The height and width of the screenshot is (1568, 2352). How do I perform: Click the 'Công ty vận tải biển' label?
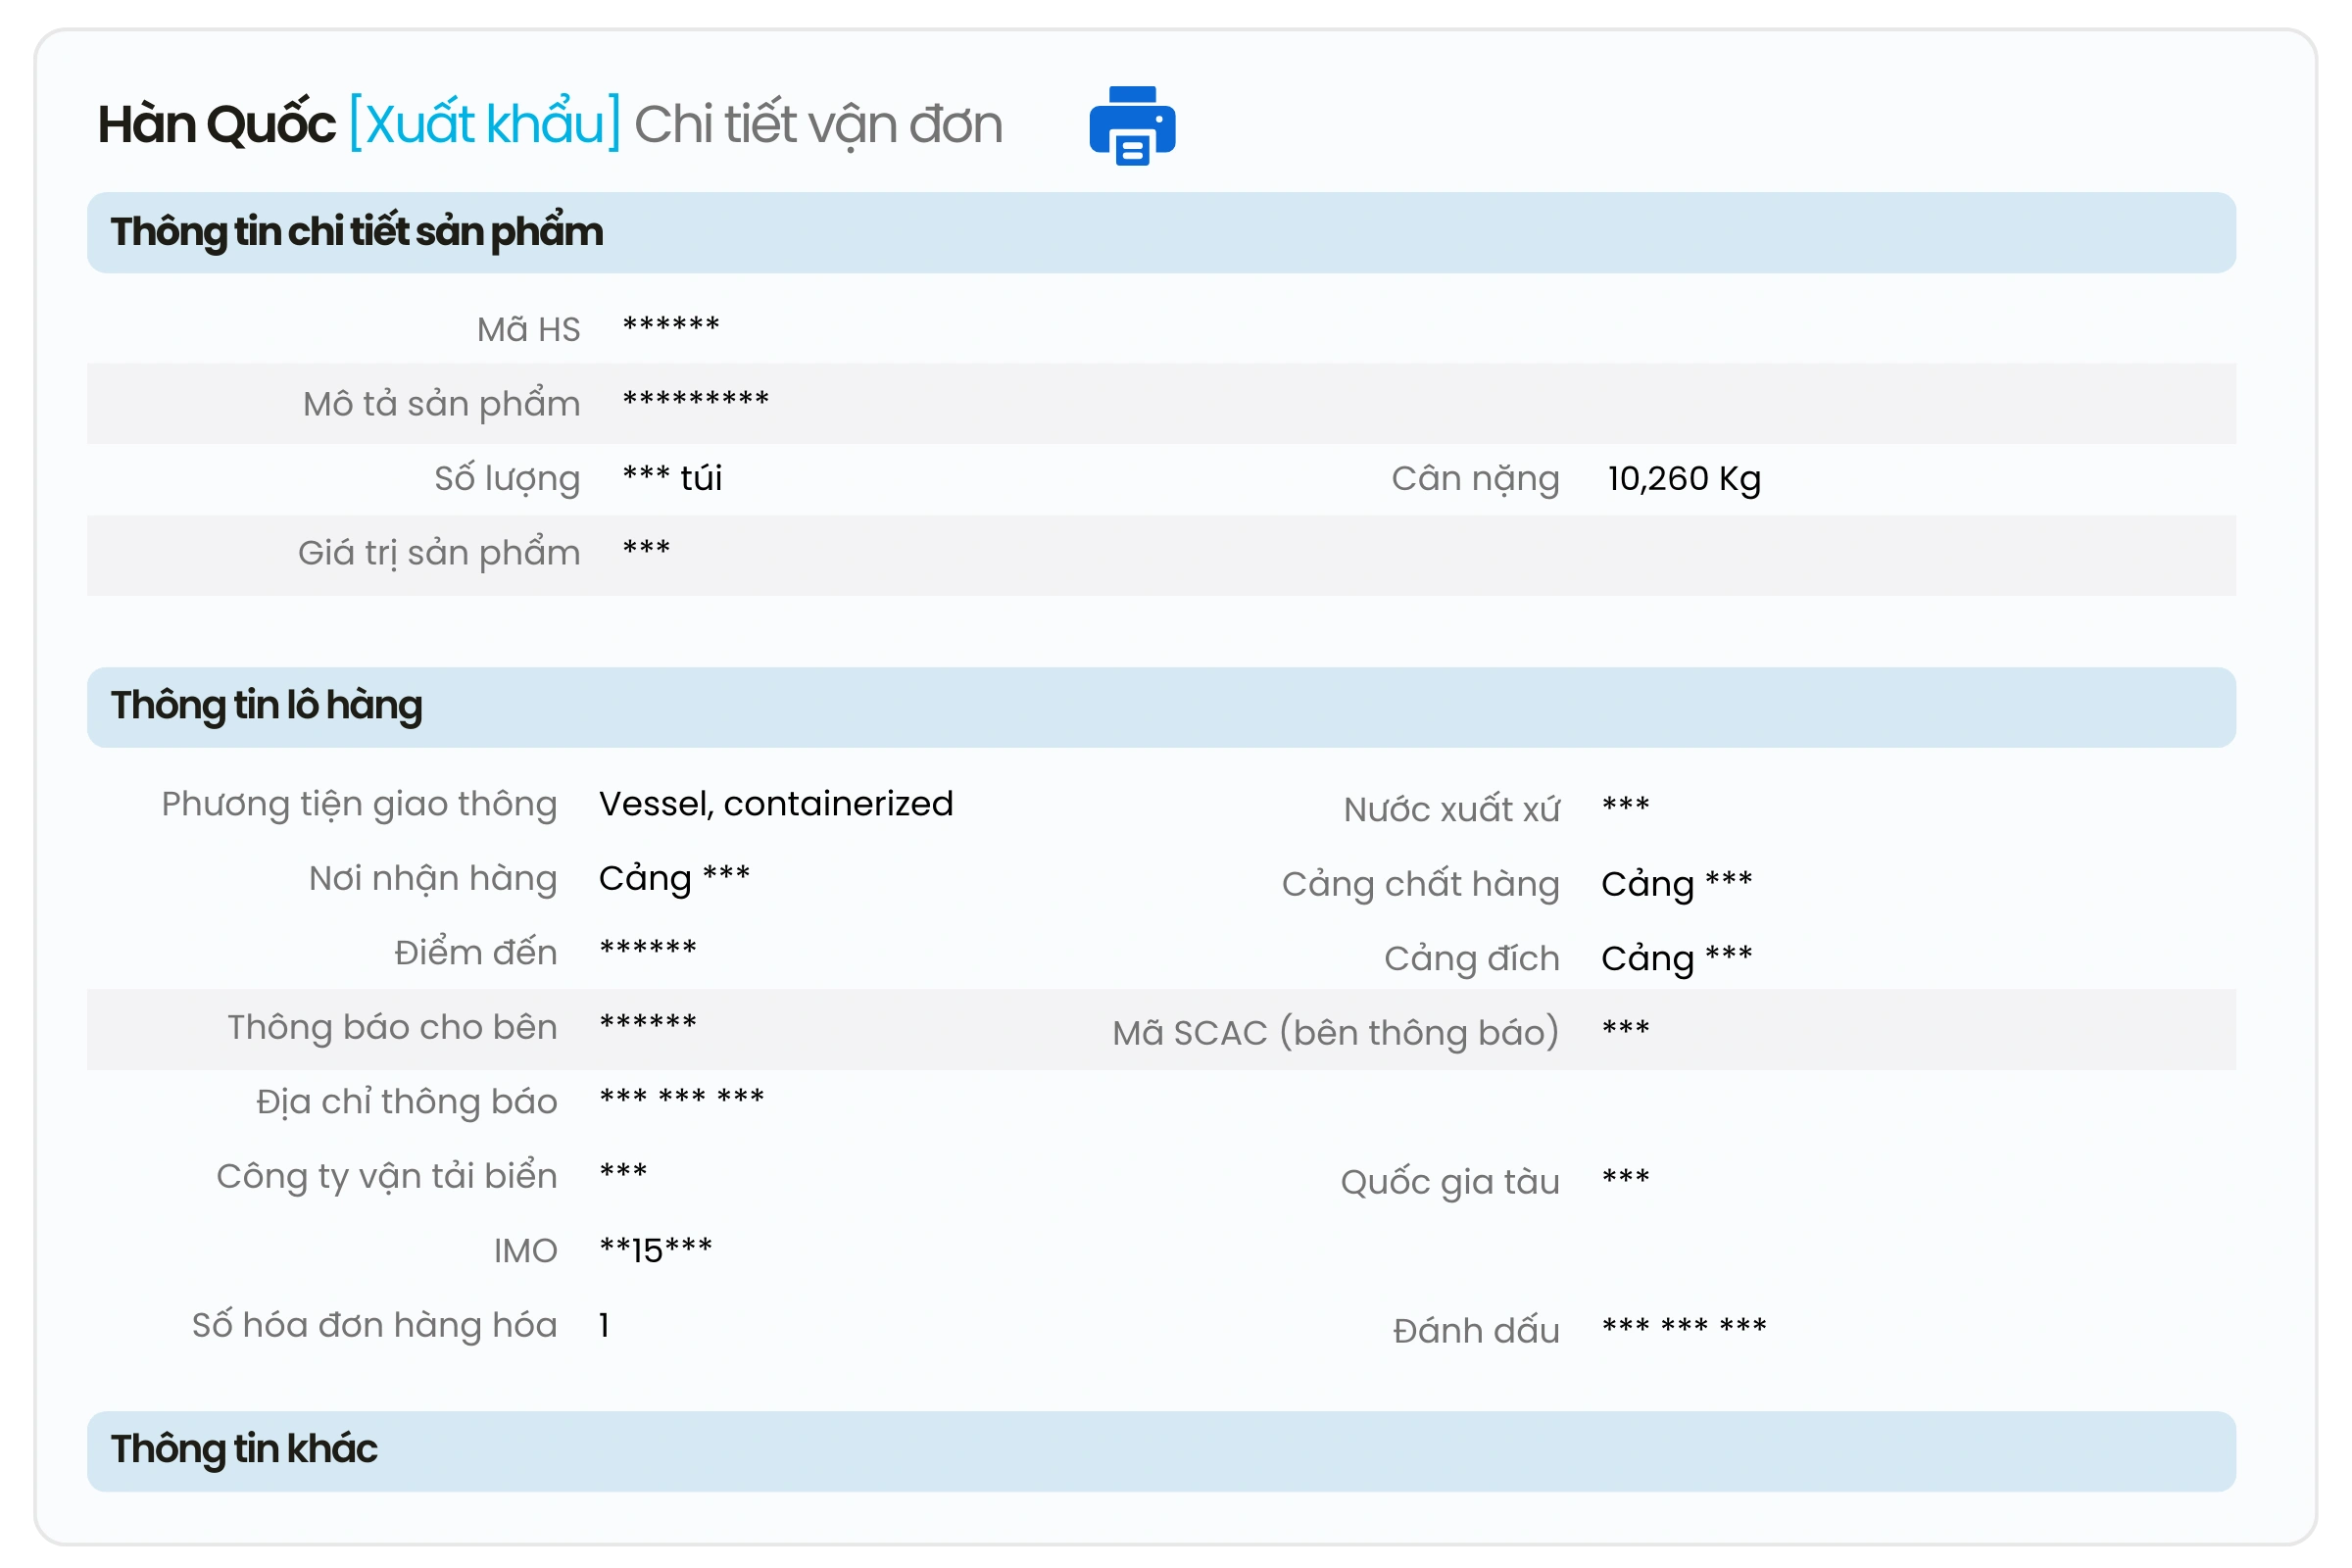tap(386, 1177)
